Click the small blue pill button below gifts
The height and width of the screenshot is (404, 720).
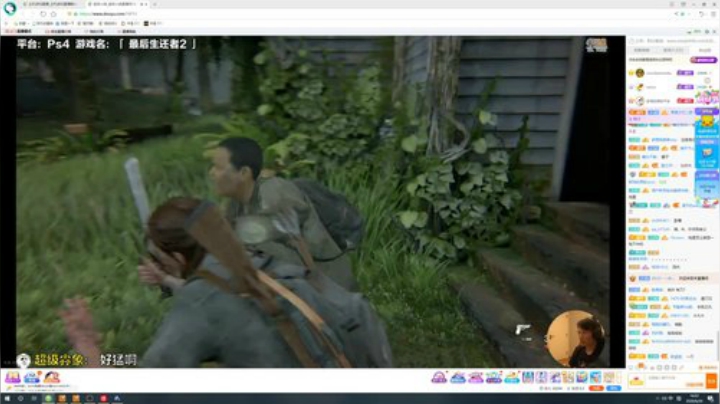point(614,388)
